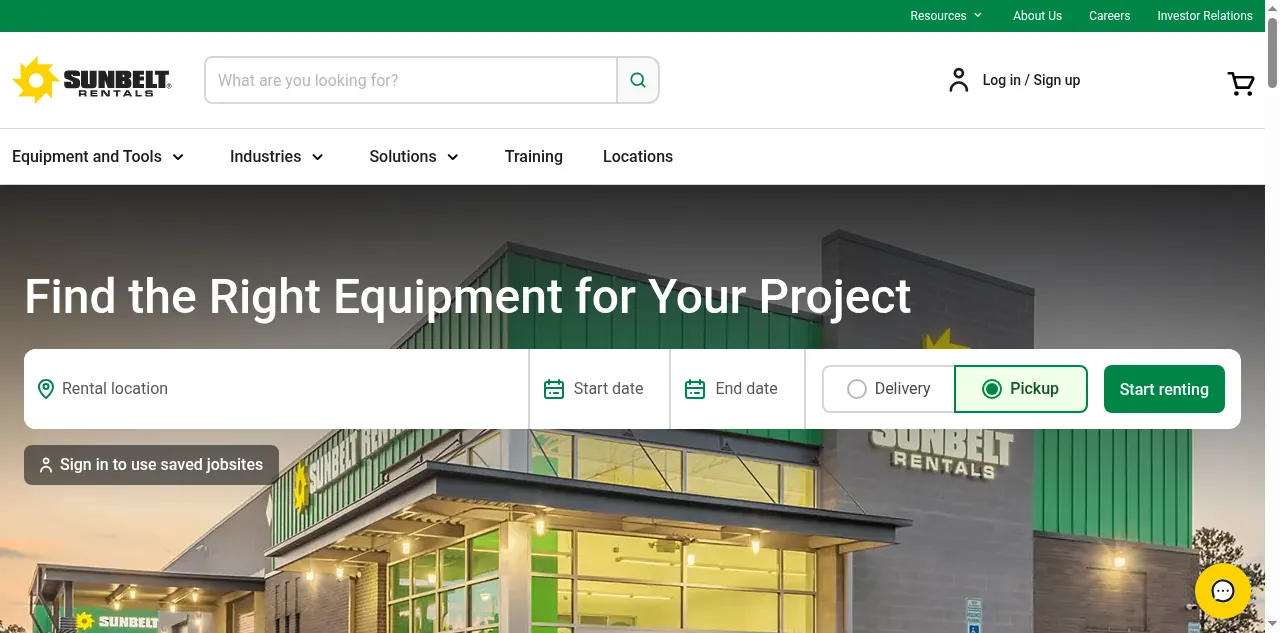Open the End date field
The width and height of the screenshot is (1280, 633).
click(738, 389)
